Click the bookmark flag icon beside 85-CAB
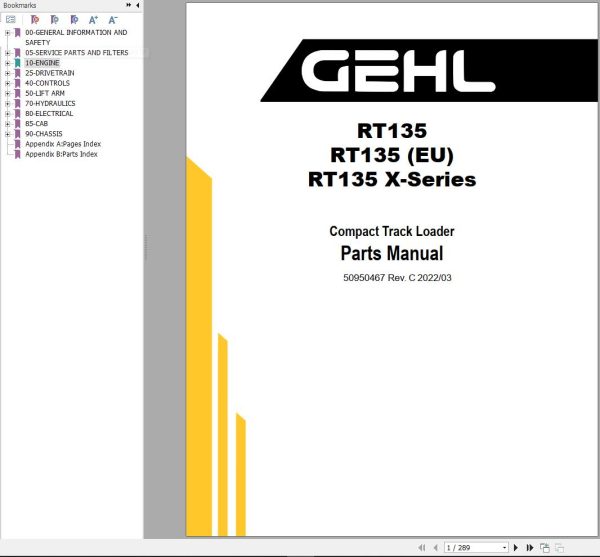Viewport: 600px width, 557px height. click(x=17, y=124)
